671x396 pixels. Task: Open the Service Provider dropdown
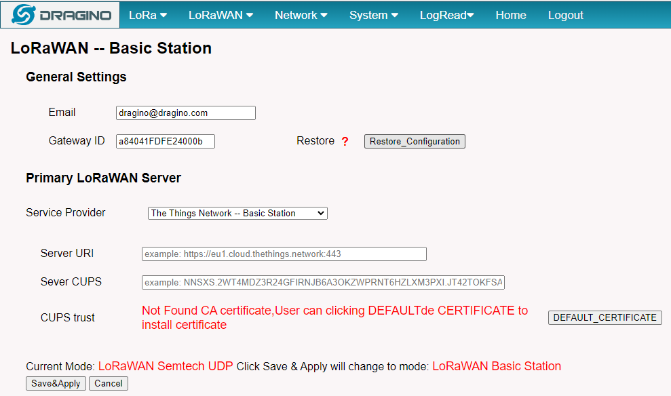(x=238, y=213)
